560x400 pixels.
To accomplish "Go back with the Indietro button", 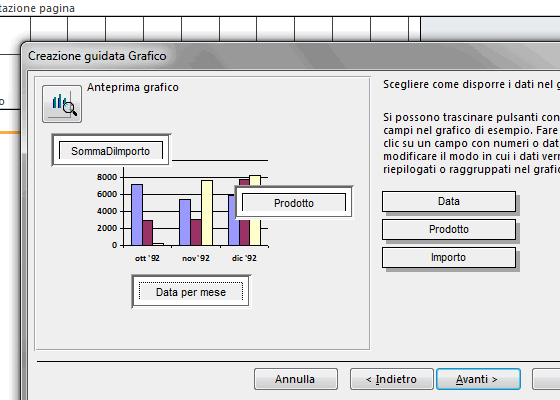I will pos(392,379).
